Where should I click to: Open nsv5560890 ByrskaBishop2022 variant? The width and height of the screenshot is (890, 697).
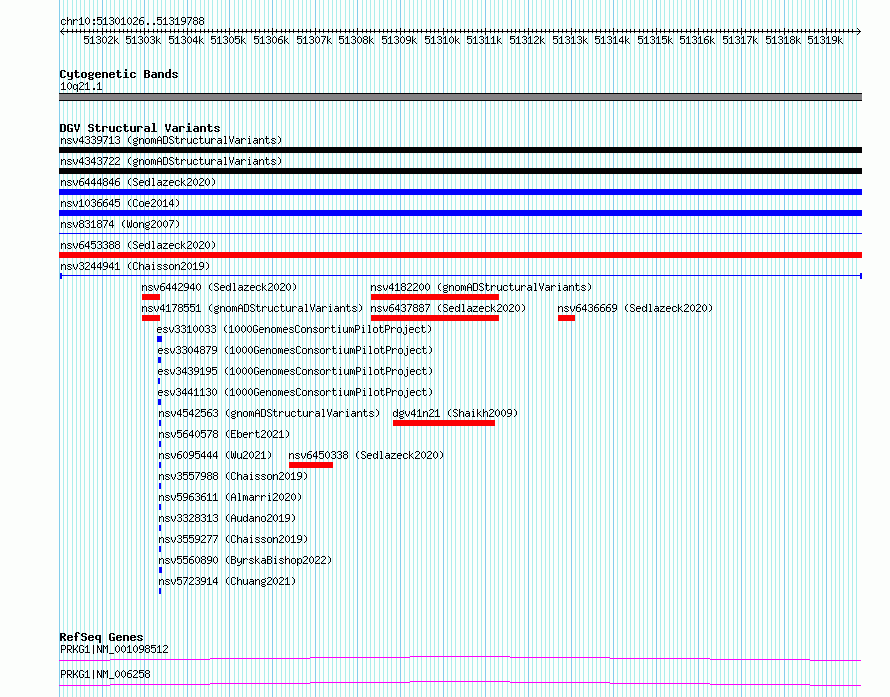click(245, 560)
